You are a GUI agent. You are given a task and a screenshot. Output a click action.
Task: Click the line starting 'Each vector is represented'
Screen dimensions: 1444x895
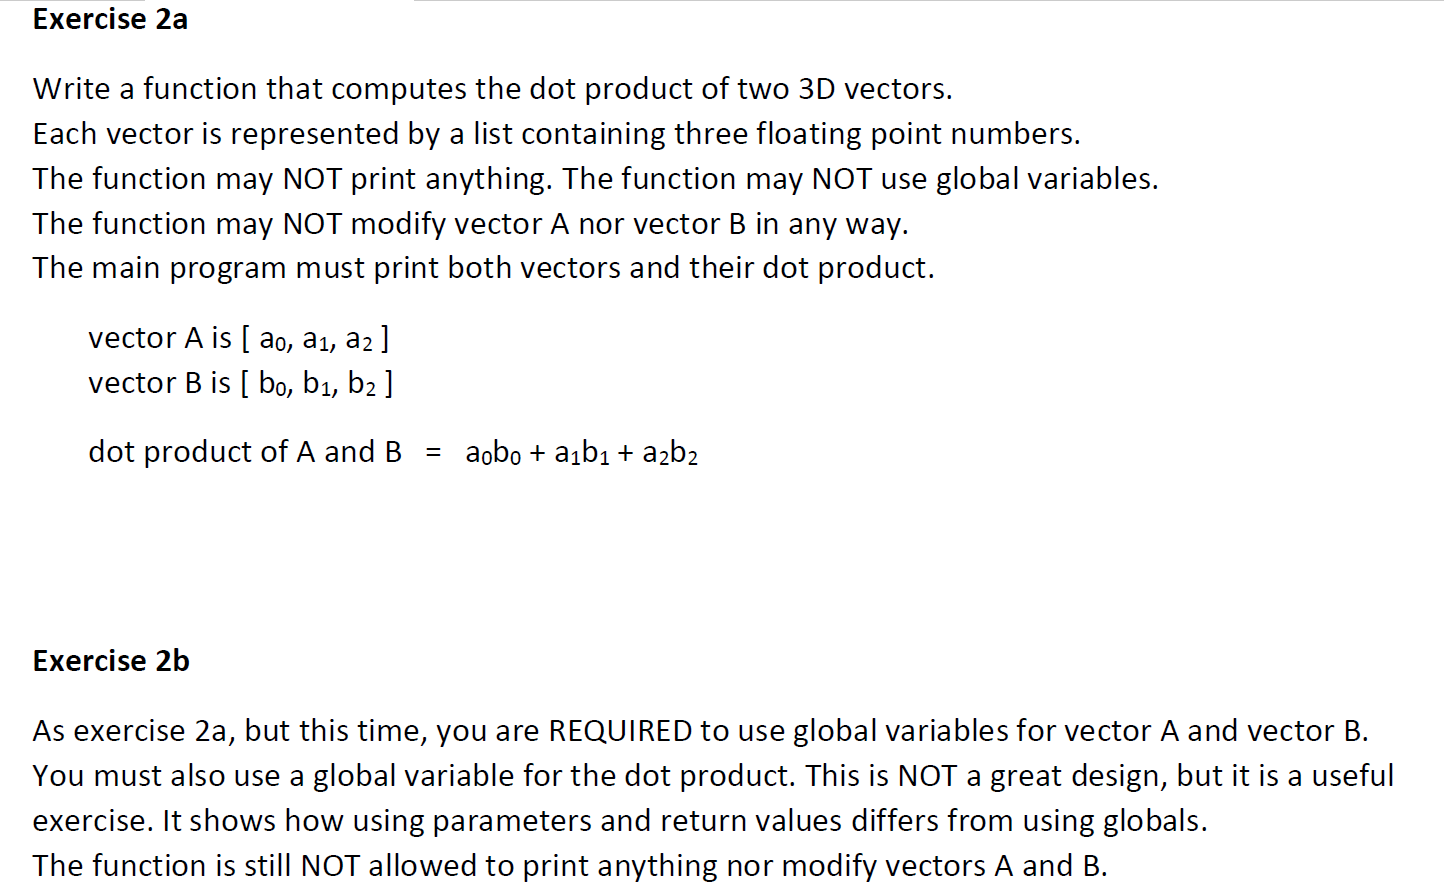pyautogui.click(x=557, y=134)
